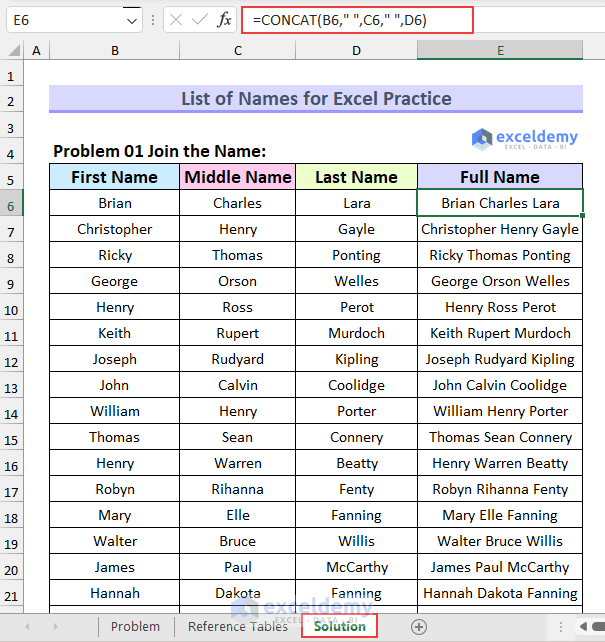The height and width of the screenshot is (642, 605).
Task: Click the previous sheet navigation arrow
Action: (x=27, y=626)
